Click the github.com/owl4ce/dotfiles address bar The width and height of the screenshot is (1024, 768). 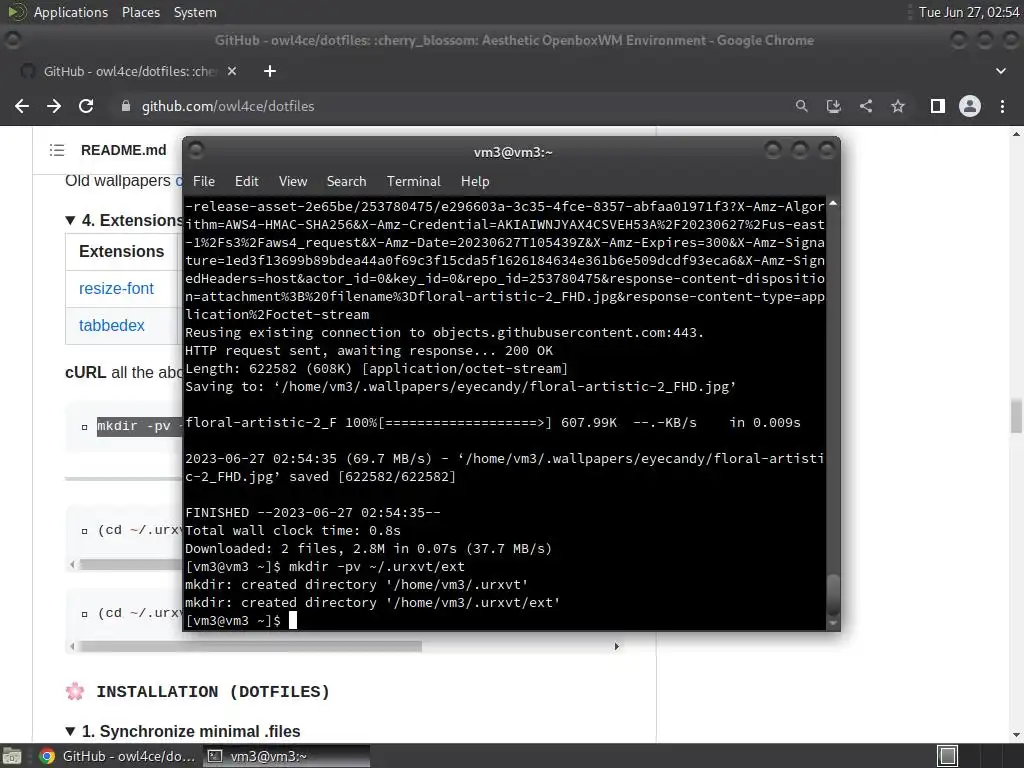[x=228, y=106]
